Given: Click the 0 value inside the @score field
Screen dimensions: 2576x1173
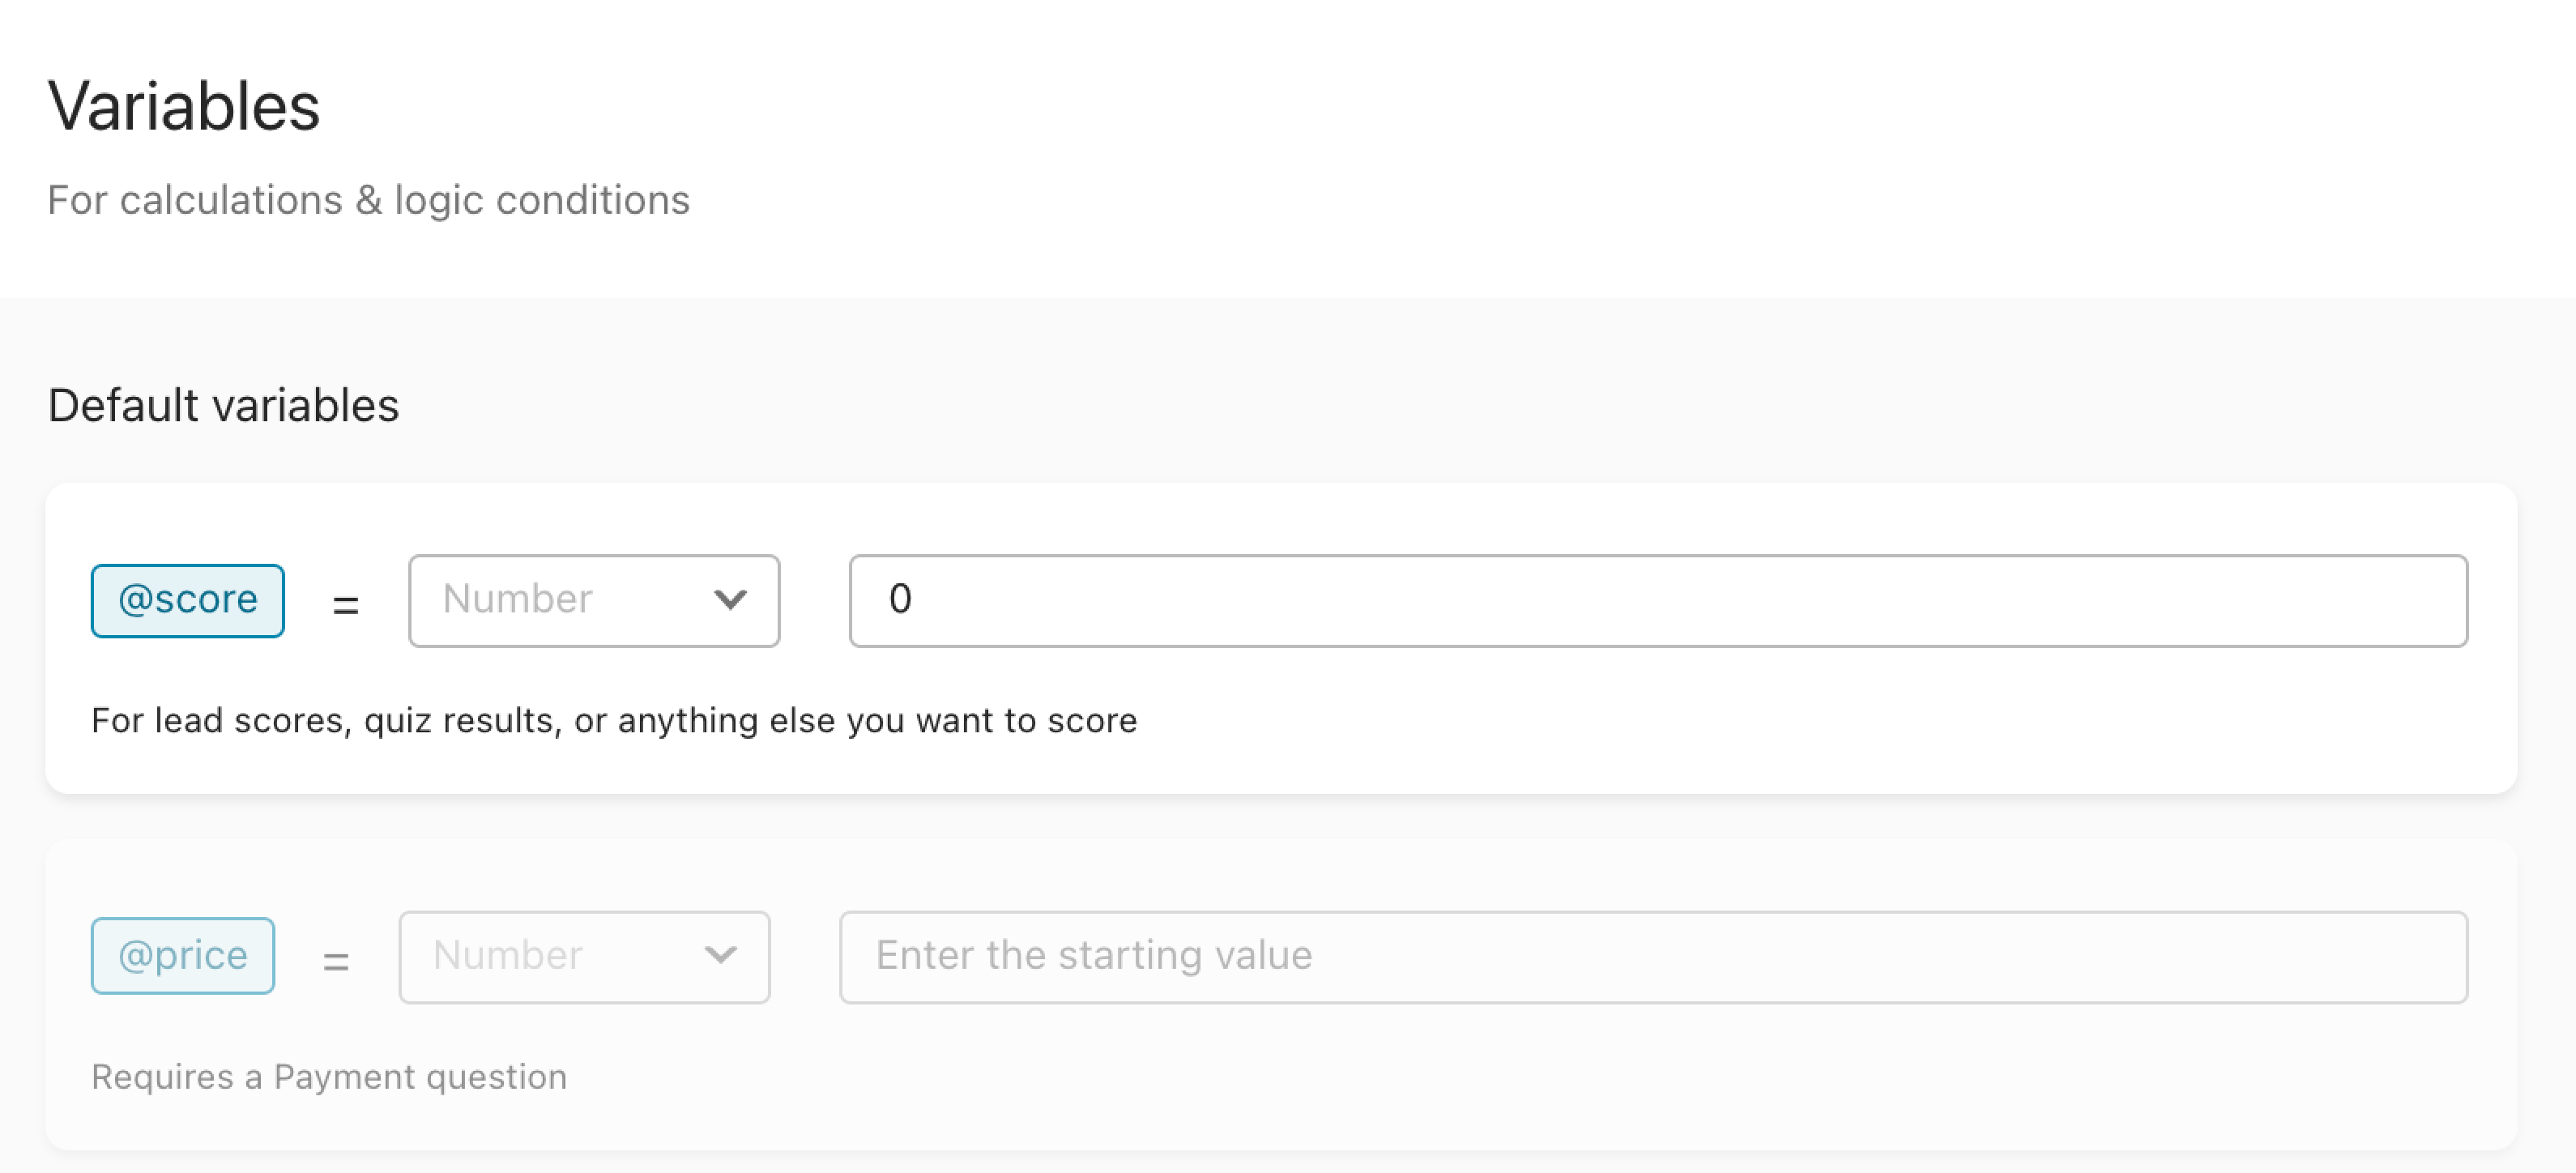Looking at the screenshot, I should 900,599.
